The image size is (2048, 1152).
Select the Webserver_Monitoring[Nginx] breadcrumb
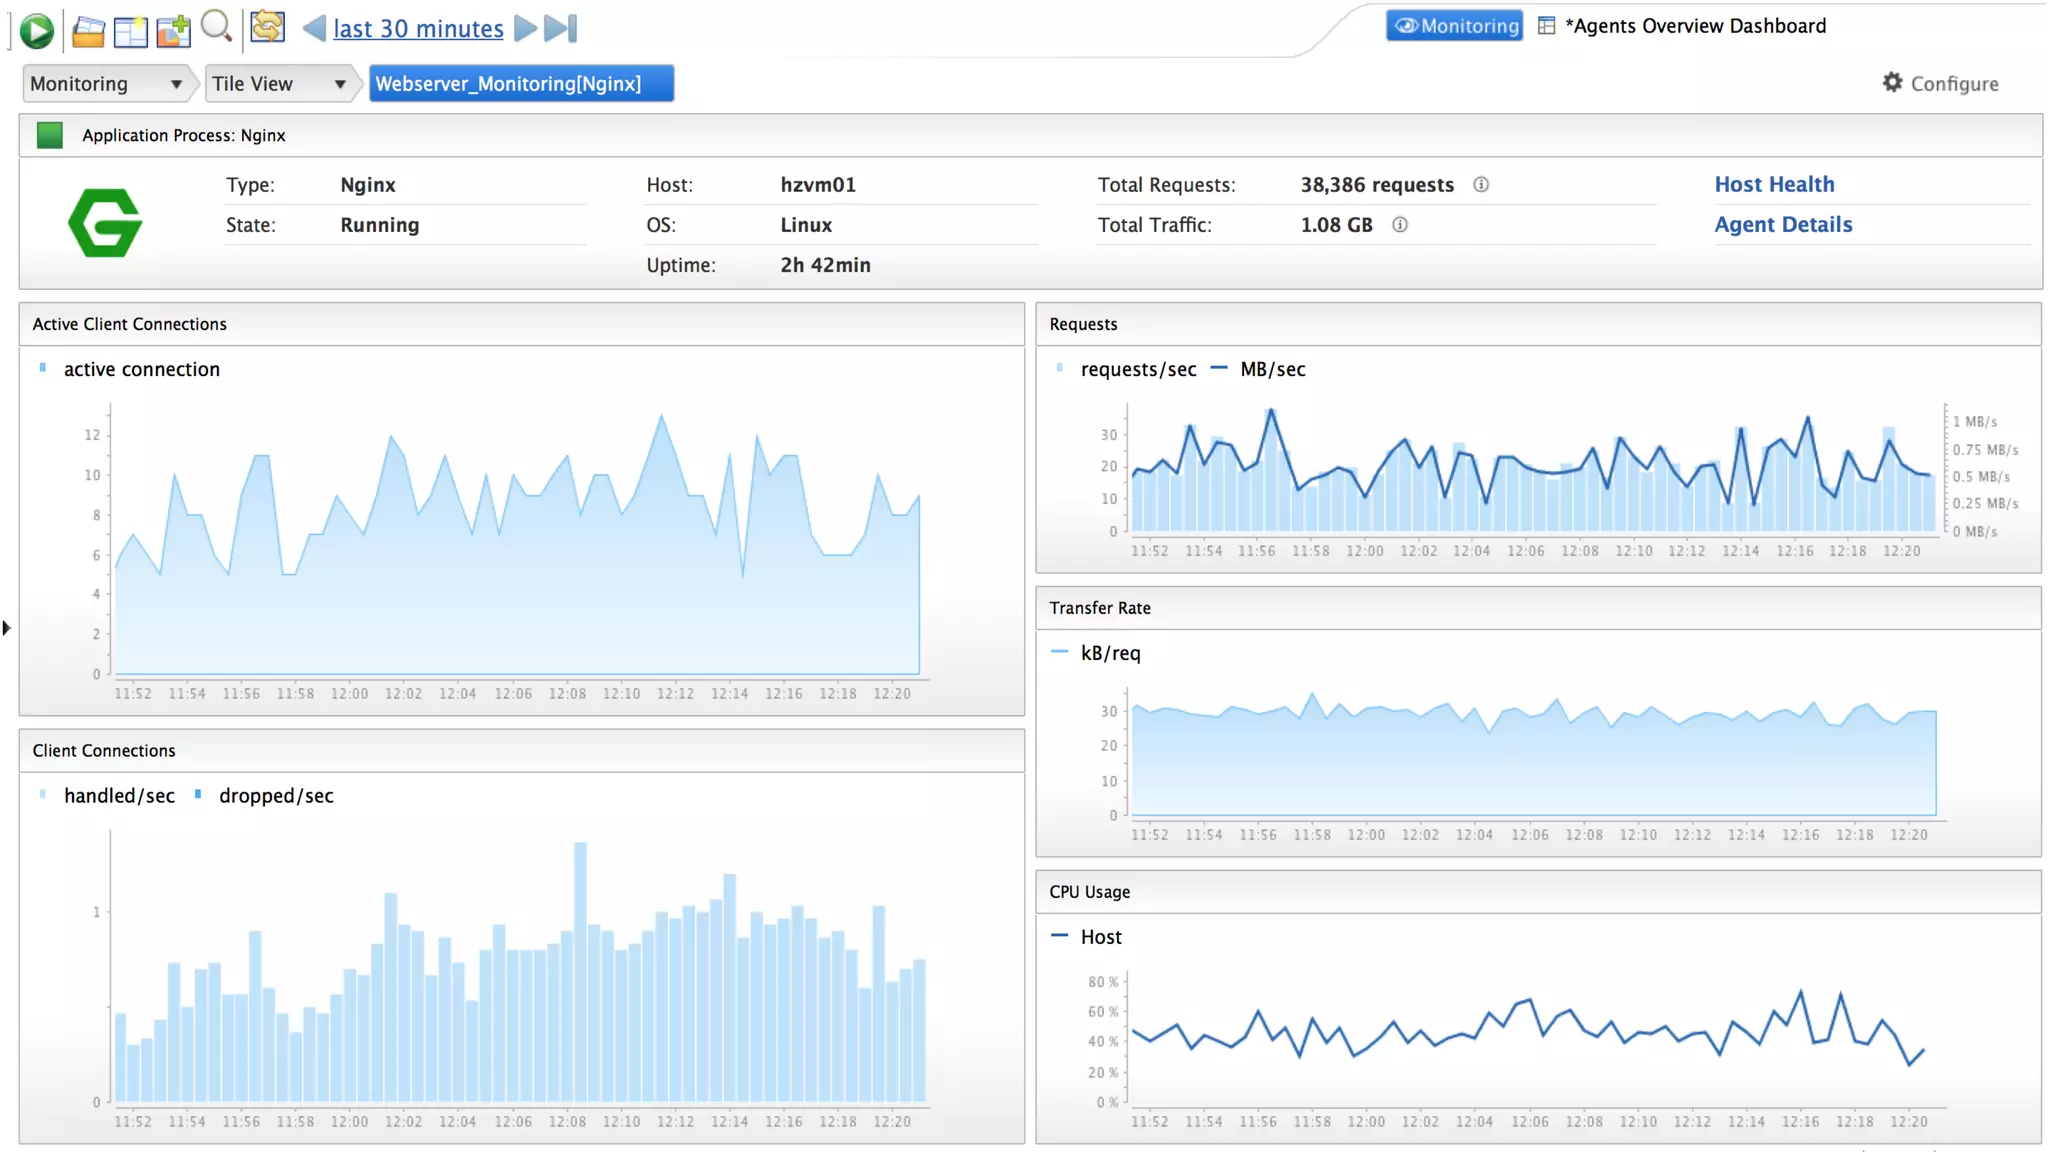click(x=521, y=84)
